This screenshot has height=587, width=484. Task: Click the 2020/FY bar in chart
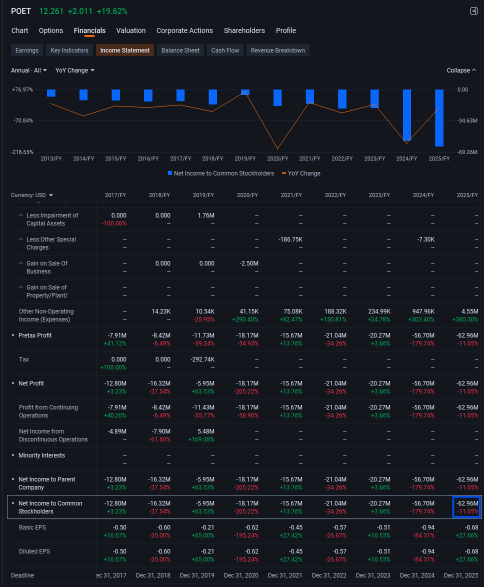coord(277,97)
